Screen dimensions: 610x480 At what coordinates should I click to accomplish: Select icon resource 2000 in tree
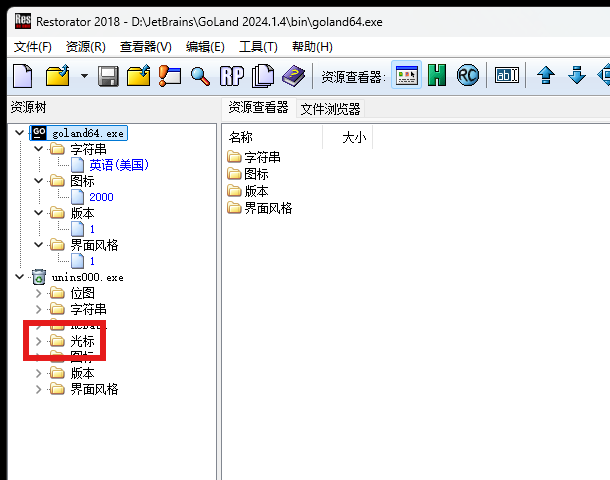[x=101, y=197]
